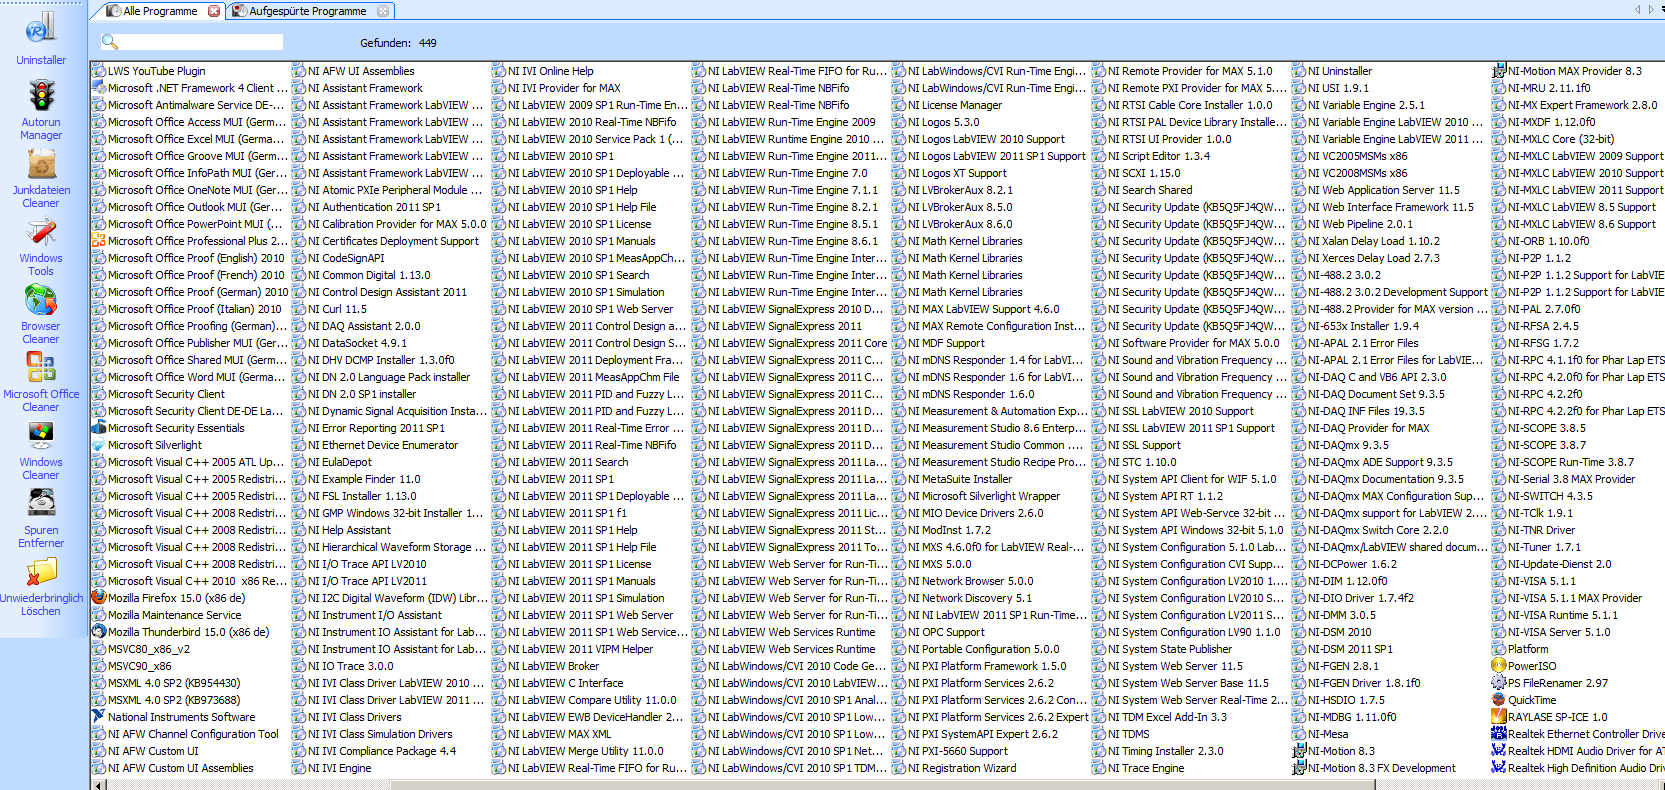Select the NI EulaDepot entry
The image size is (1665, 790).
tap(340, 462)
